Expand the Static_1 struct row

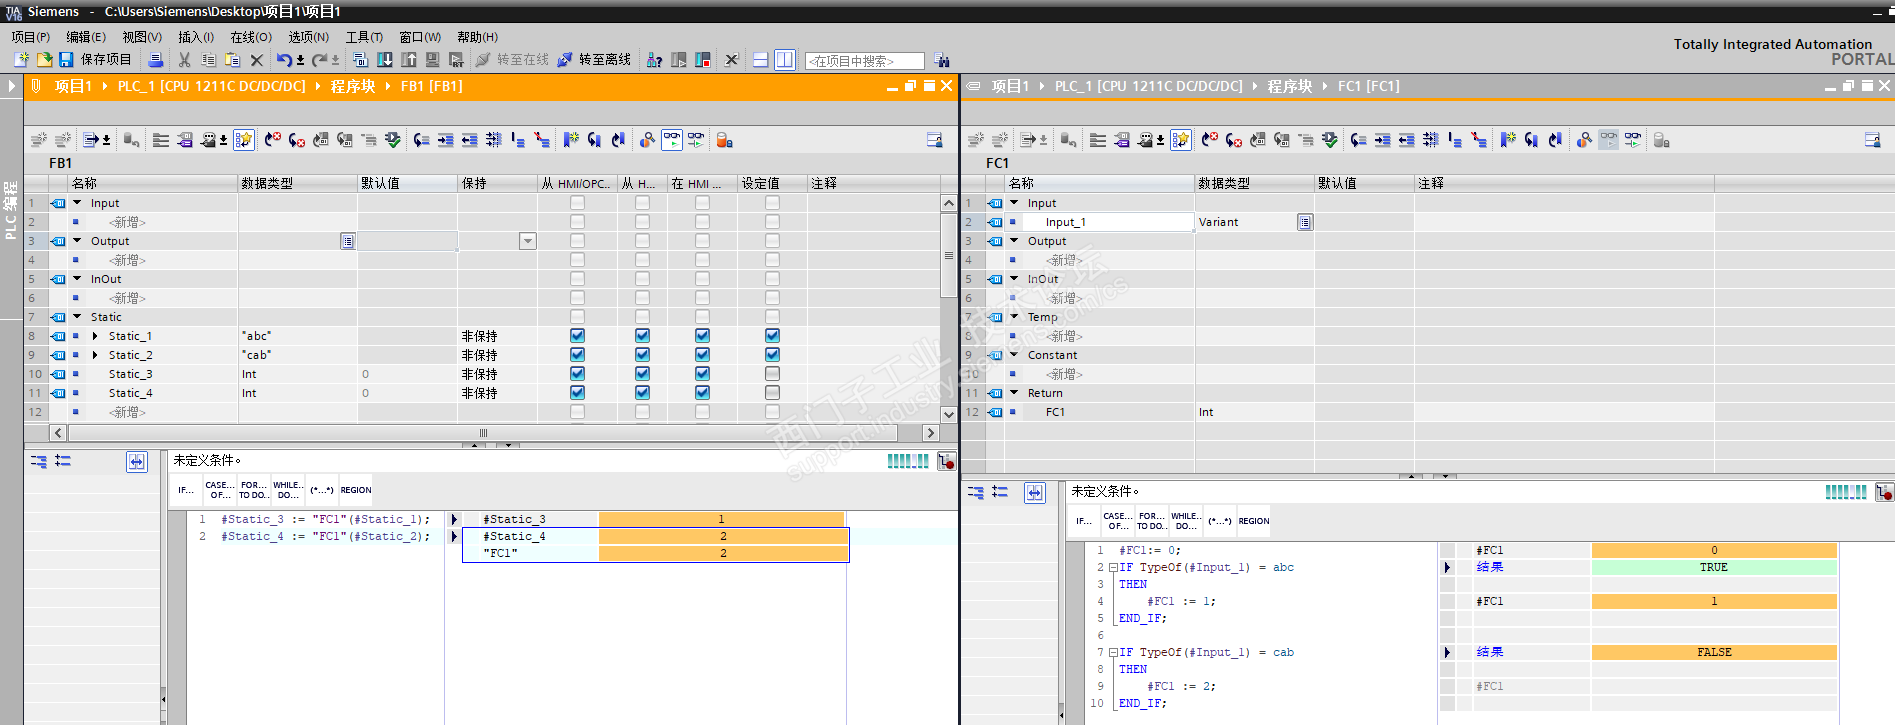point(95,336)
